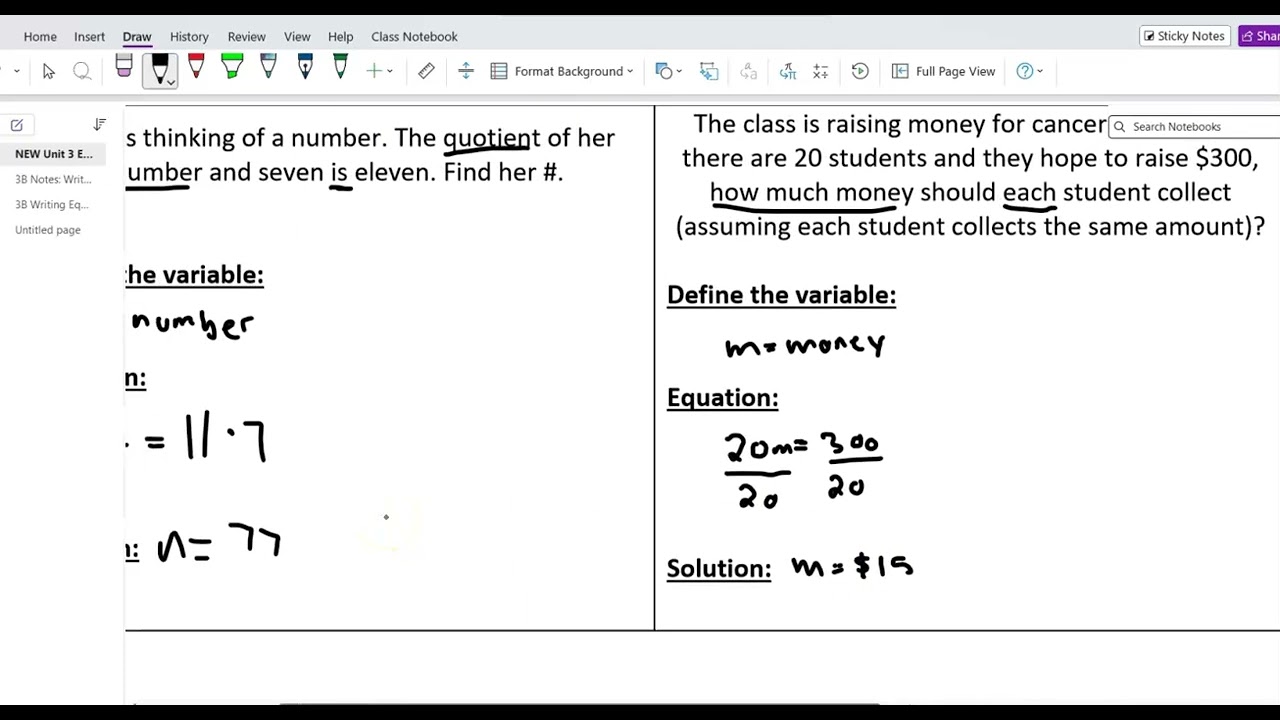Open the History tab
The width and height of the screenshot is (1280, 720).
click(x=189, y=36)
